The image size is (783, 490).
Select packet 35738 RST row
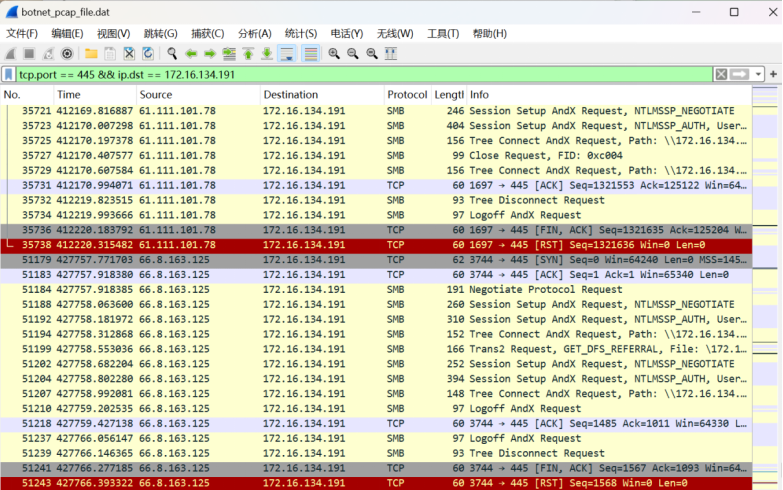[x=376, y=245]
